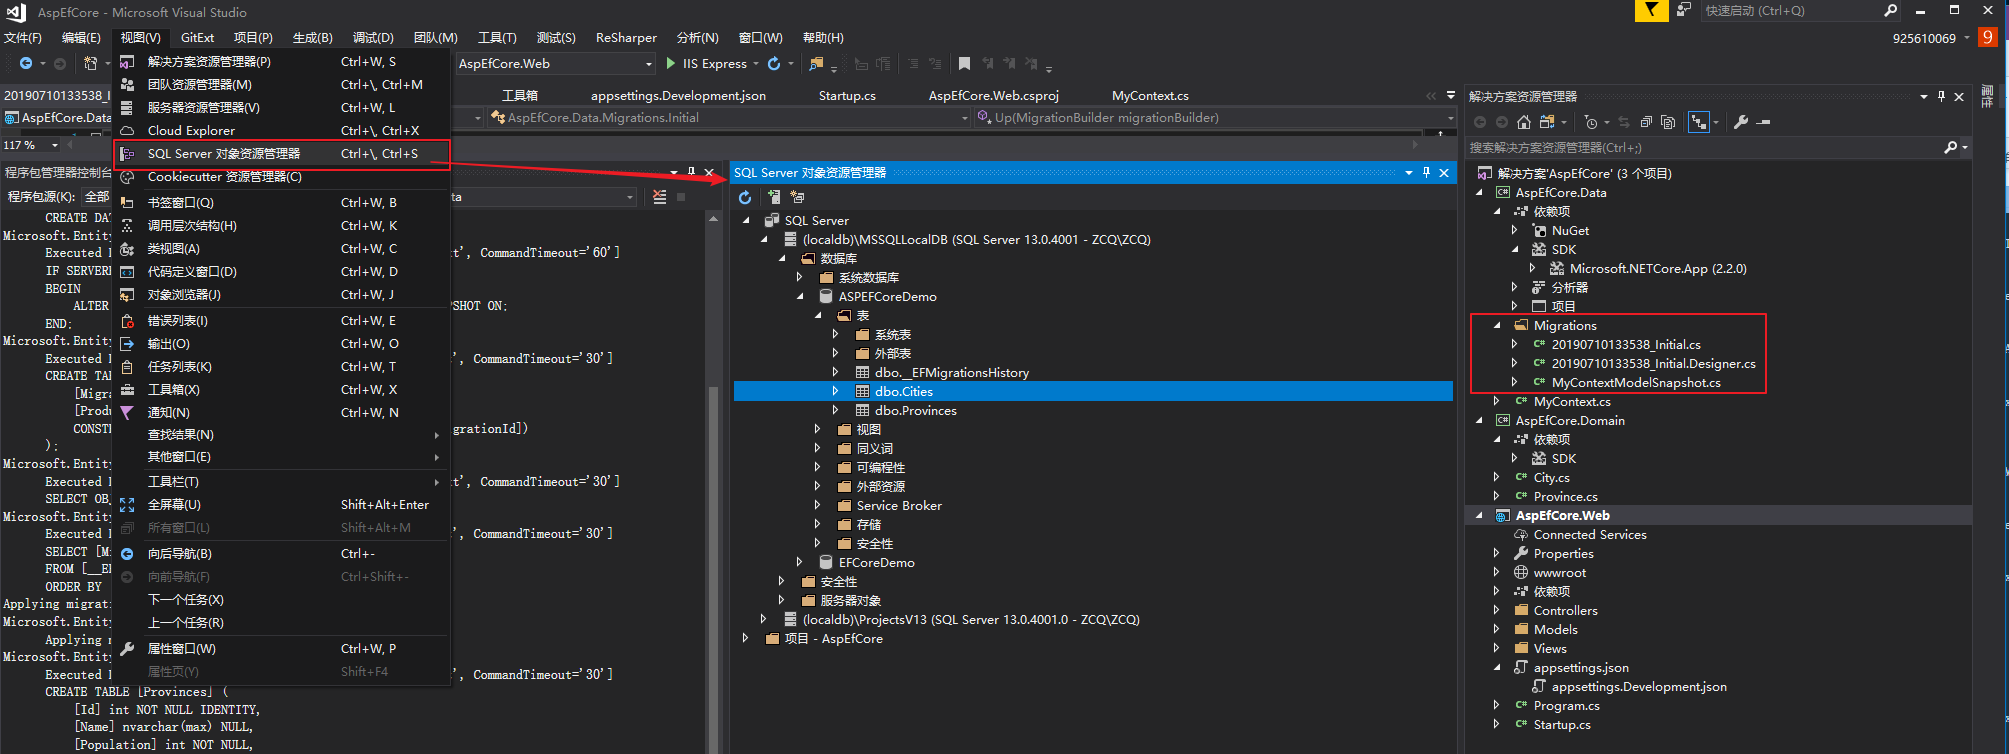Collapse the Migrations folder in Solution Explorer
This screenshot has height=754, width=2009.
[1497, 325]
